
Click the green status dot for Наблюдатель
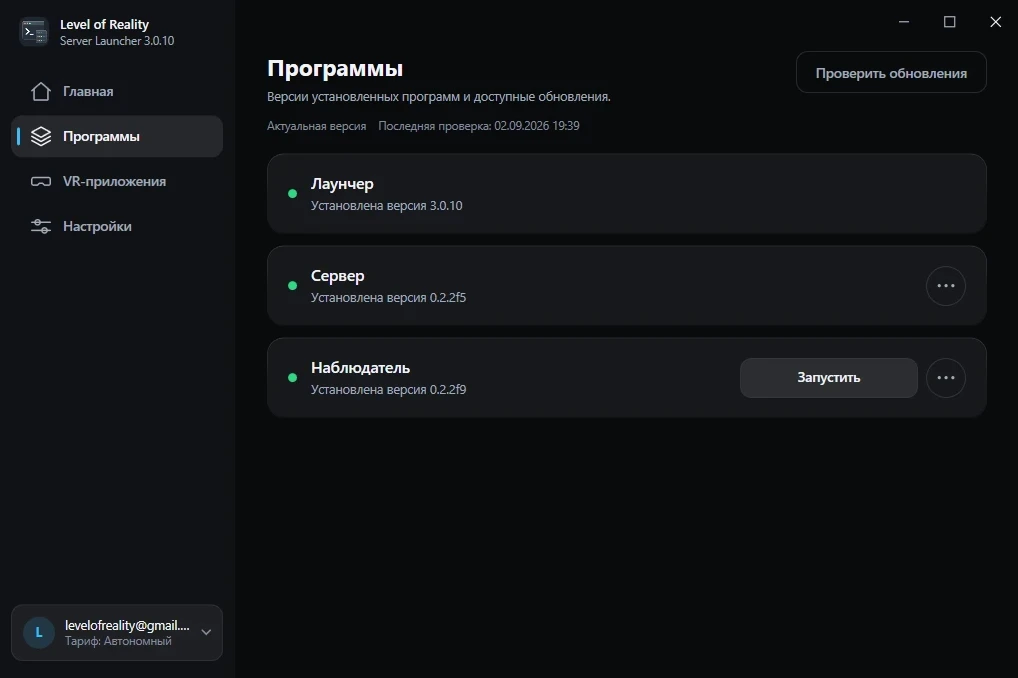(293, 377)
